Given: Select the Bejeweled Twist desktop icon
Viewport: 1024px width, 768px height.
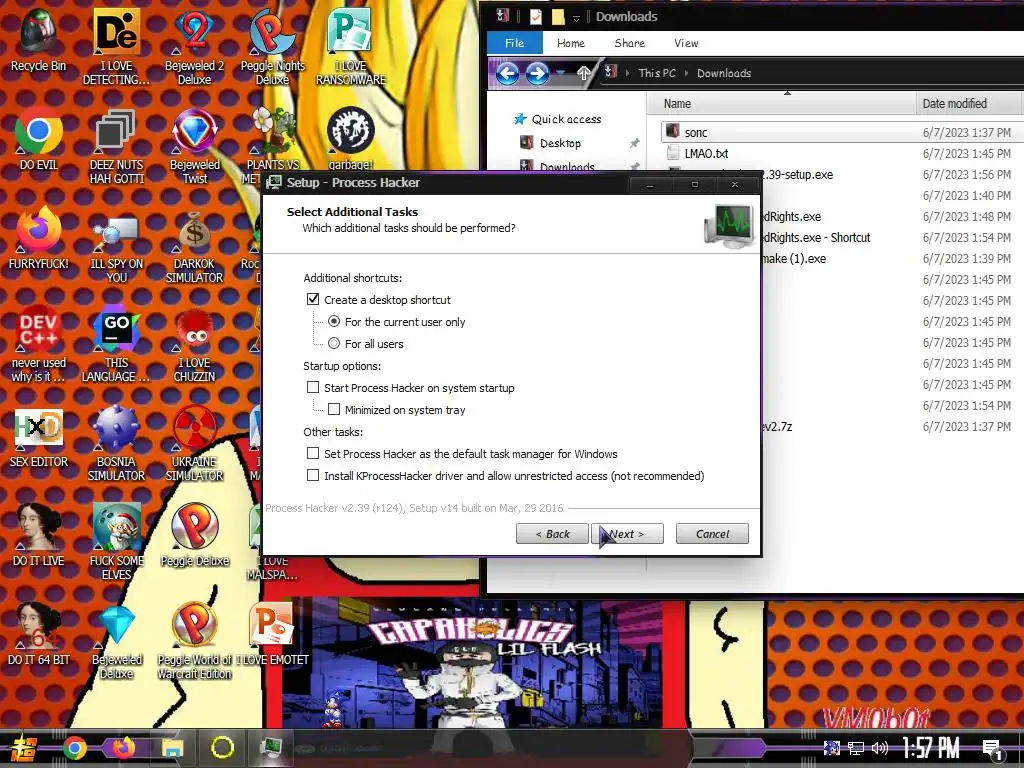Looking at the screenshot, I should [194, 146].
